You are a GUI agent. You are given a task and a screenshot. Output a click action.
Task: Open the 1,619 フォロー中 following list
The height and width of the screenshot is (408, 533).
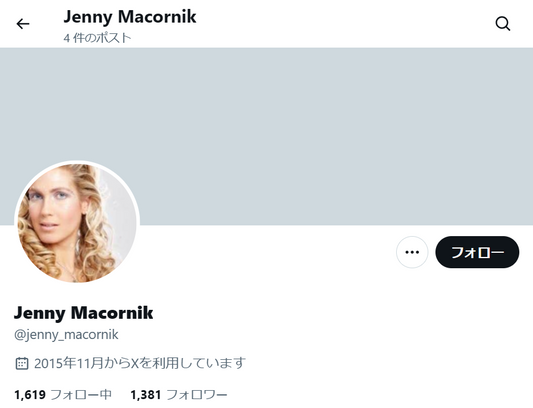(63, 395)
